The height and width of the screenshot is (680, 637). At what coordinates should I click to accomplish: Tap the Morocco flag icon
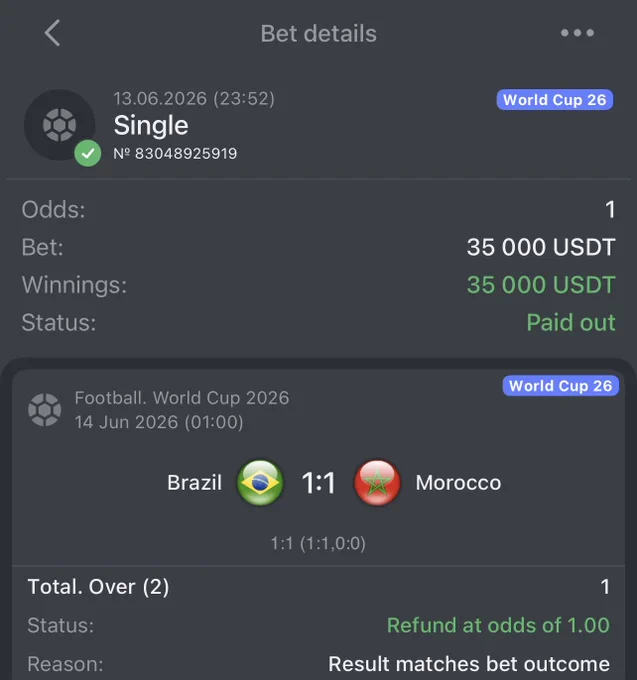377,483
